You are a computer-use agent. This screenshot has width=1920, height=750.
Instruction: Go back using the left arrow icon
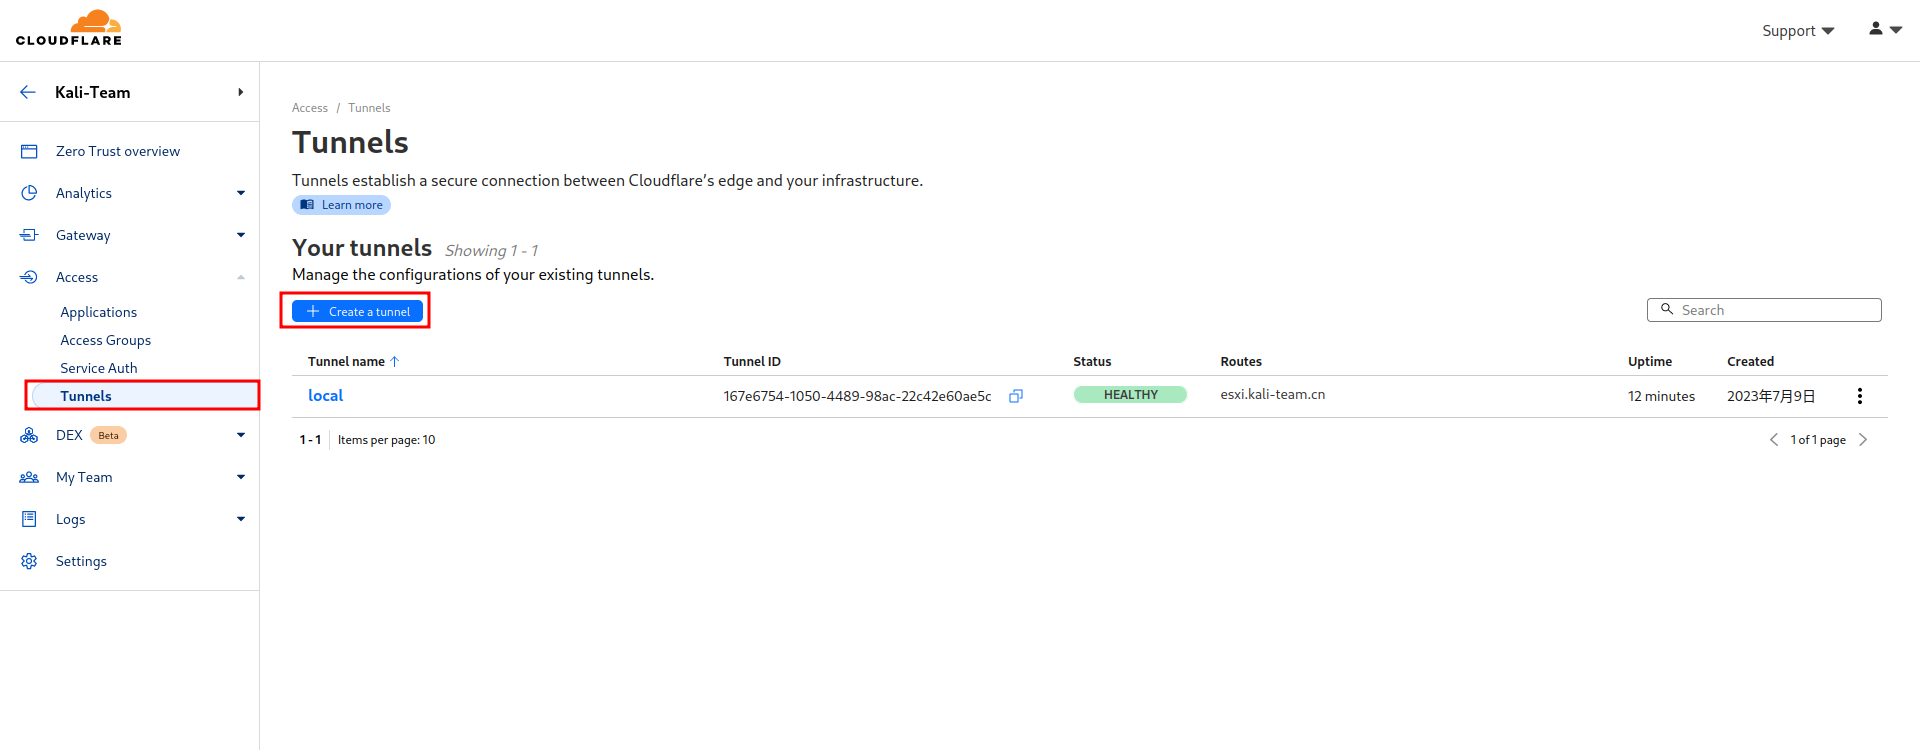pos(28,92)
